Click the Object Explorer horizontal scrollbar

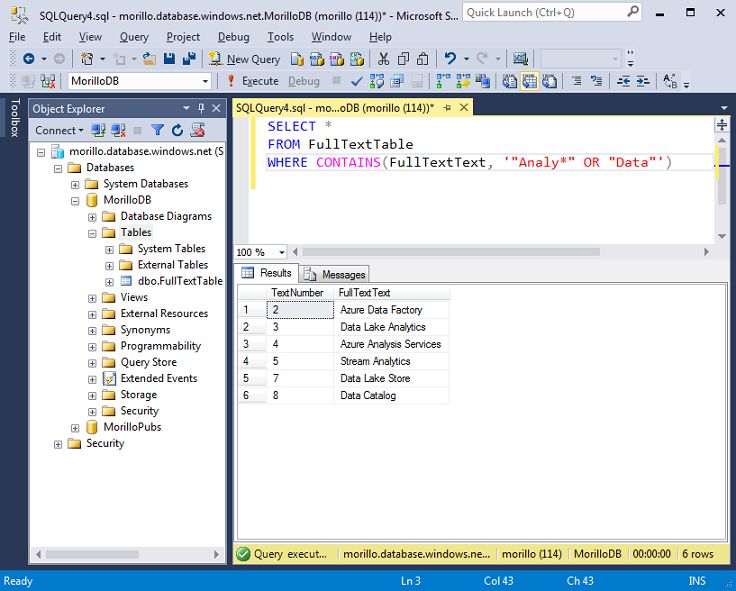click(x=92, y=554)
